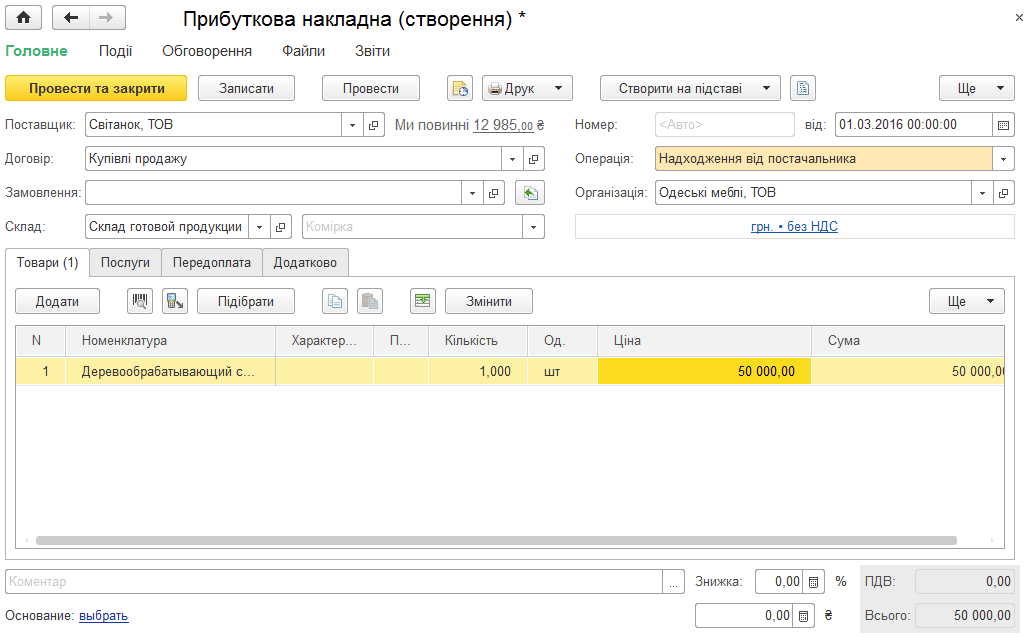This screenshot has width=1029, height=638.
Task: Expand the Постачальник dropdown
Action: tap(352, 125)
